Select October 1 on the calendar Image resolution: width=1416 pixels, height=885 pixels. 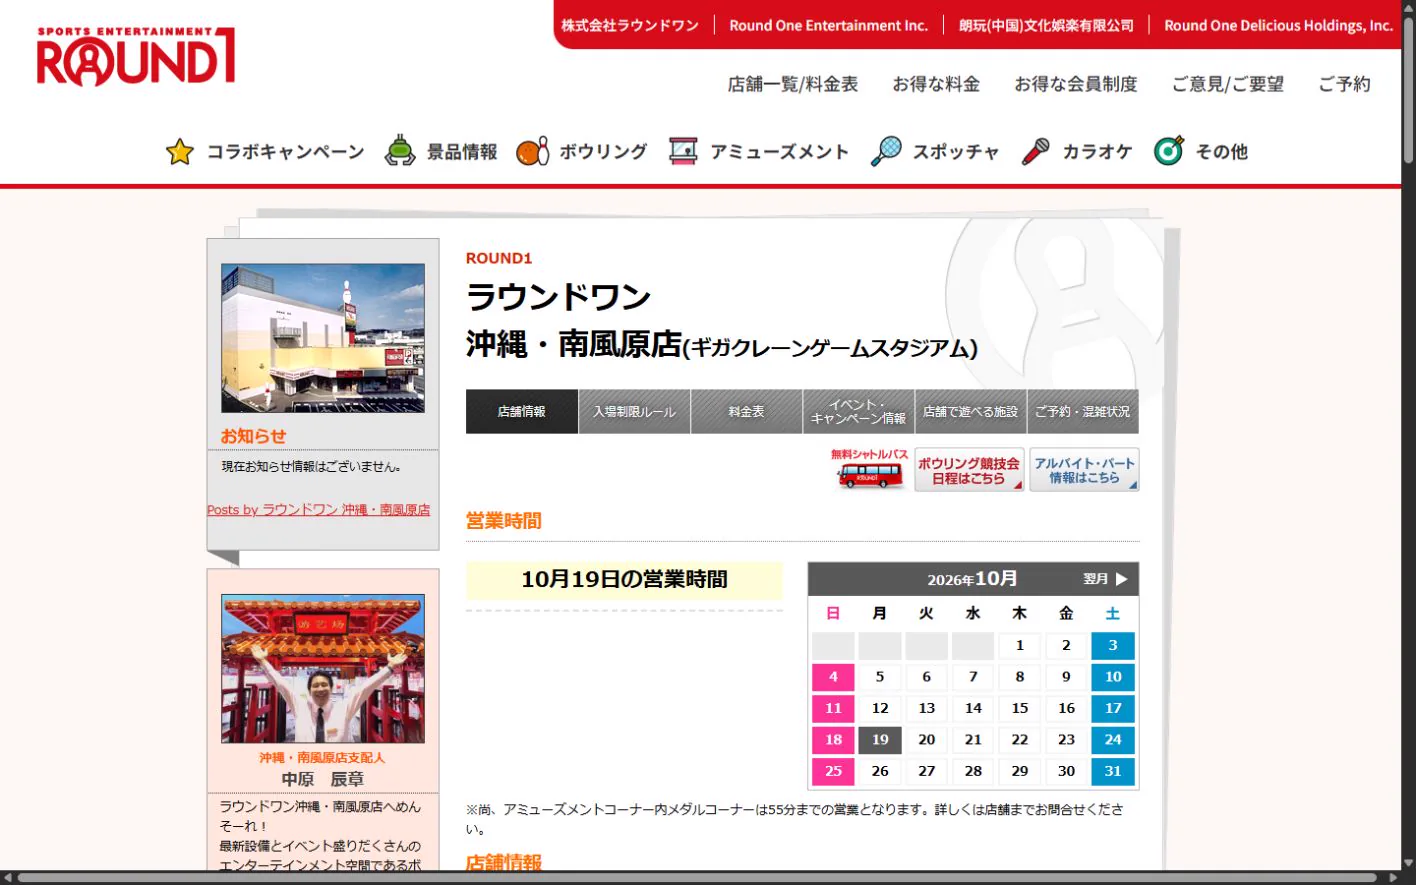click(x=1020, y=645)
